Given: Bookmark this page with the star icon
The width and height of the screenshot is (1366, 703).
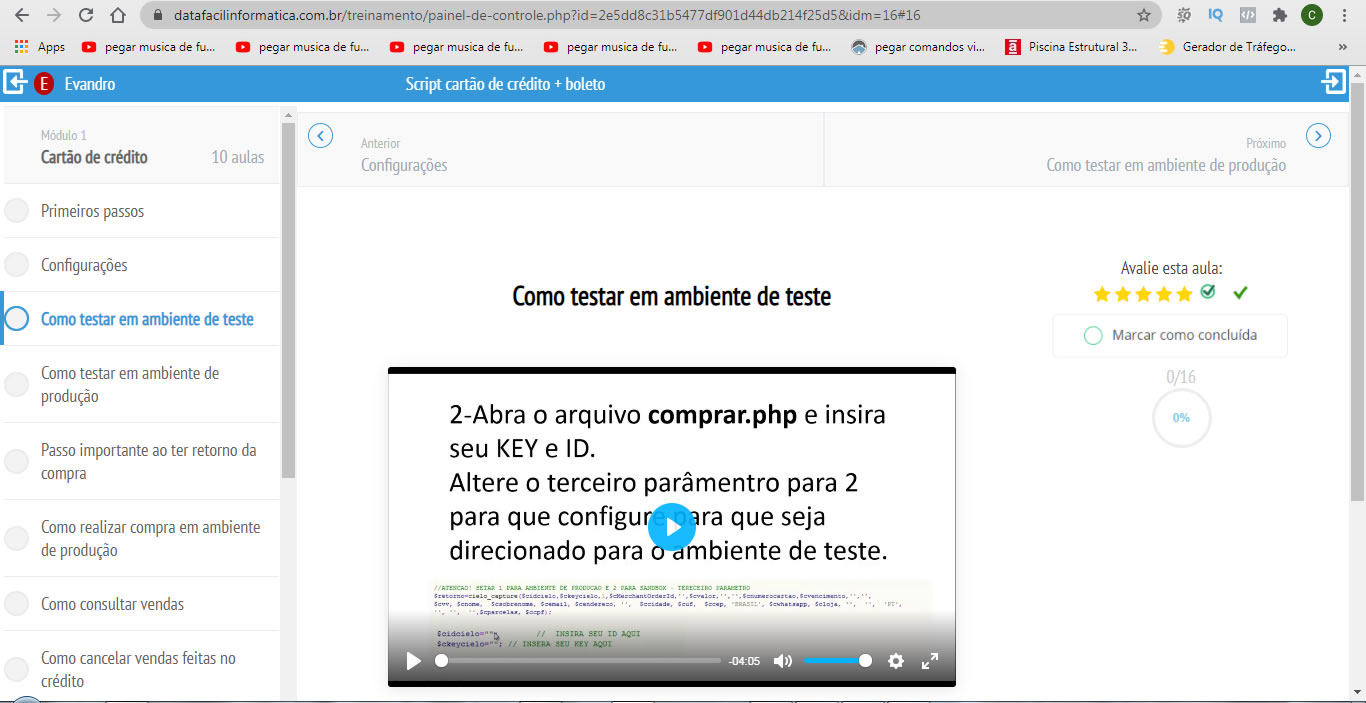Looking at the screenshot, I should (1144, 16).
